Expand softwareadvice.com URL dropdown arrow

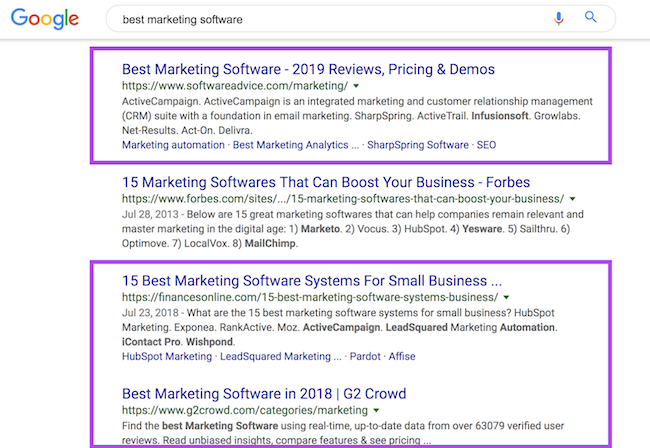click(x=357, y=87)
